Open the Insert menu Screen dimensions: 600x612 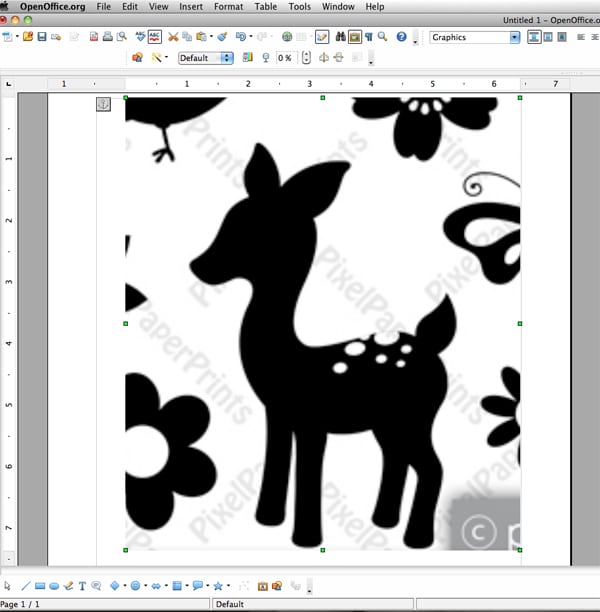pos(191,7)
